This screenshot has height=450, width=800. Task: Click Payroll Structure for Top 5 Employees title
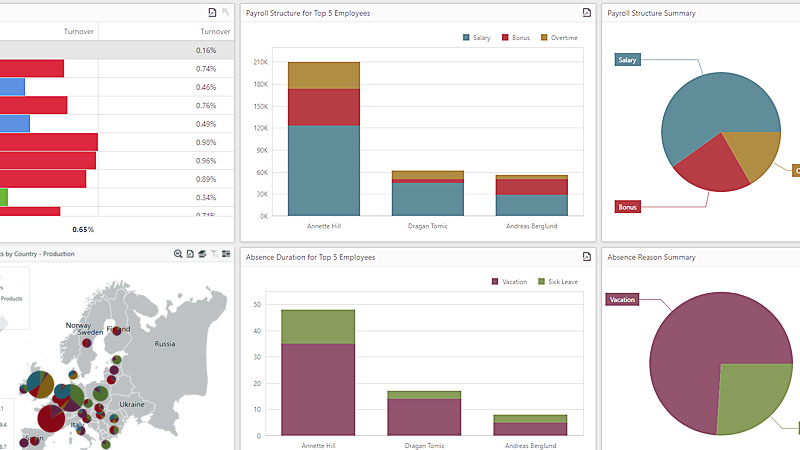point(308,13)
